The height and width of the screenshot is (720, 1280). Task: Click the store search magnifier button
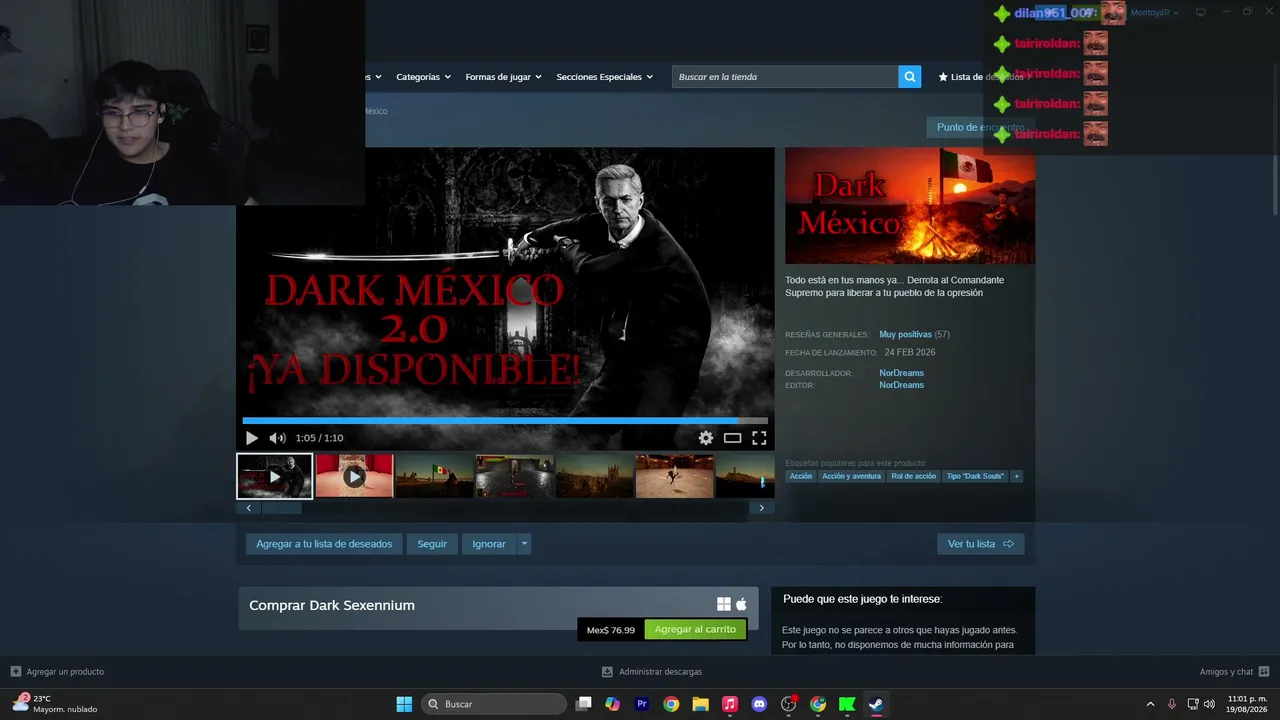pos(909,77)
